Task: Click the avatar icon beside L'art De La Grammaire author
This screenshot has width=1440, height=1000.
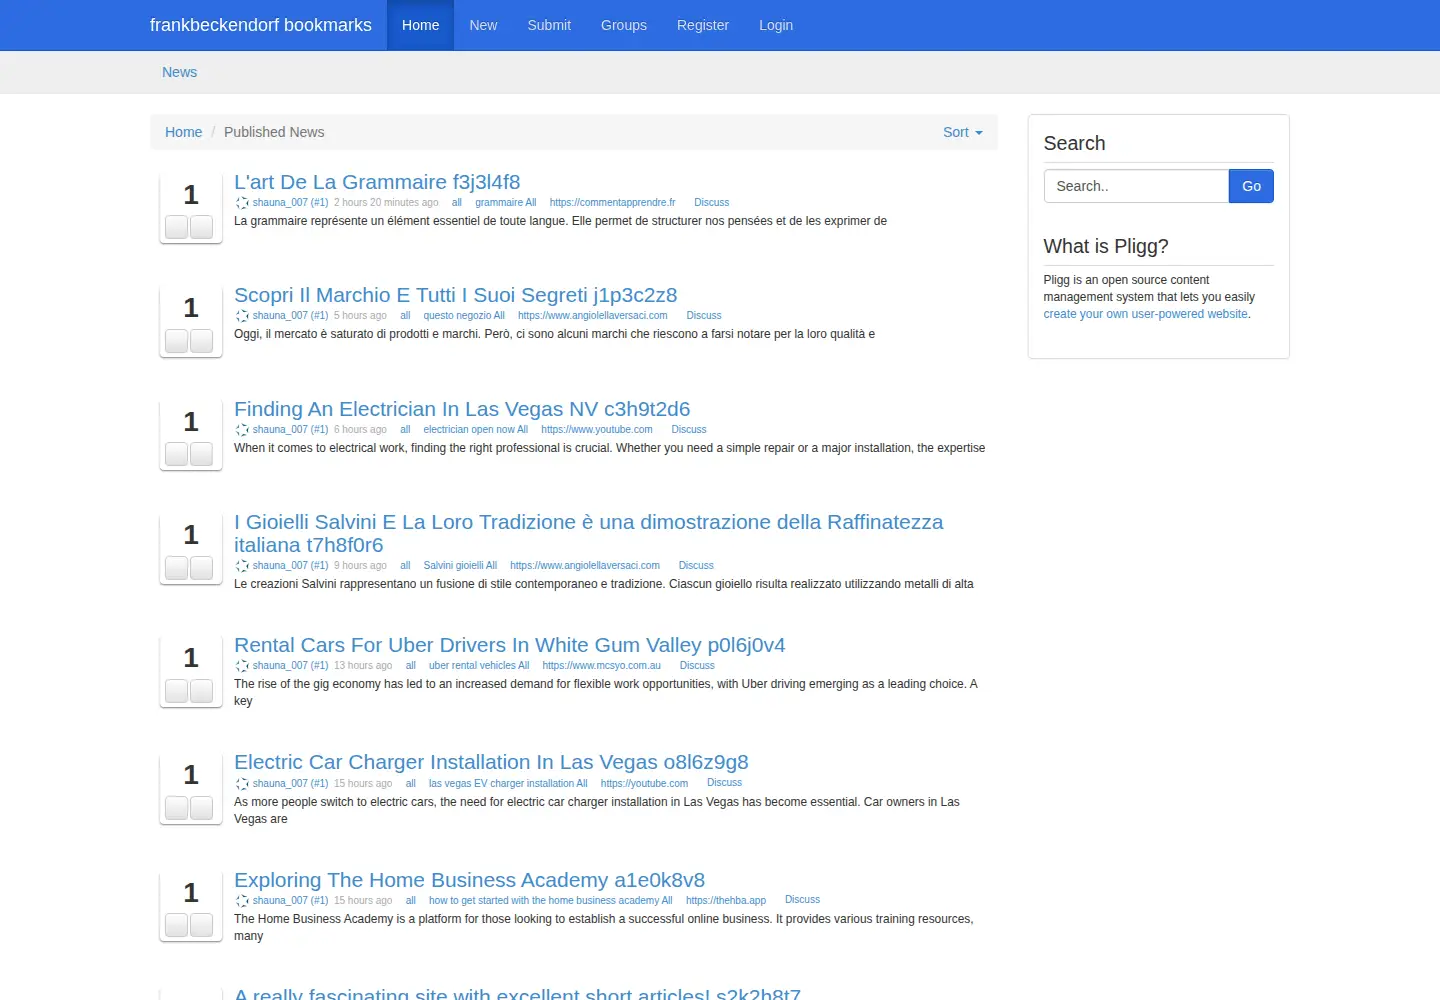Action: click(242, 203)
